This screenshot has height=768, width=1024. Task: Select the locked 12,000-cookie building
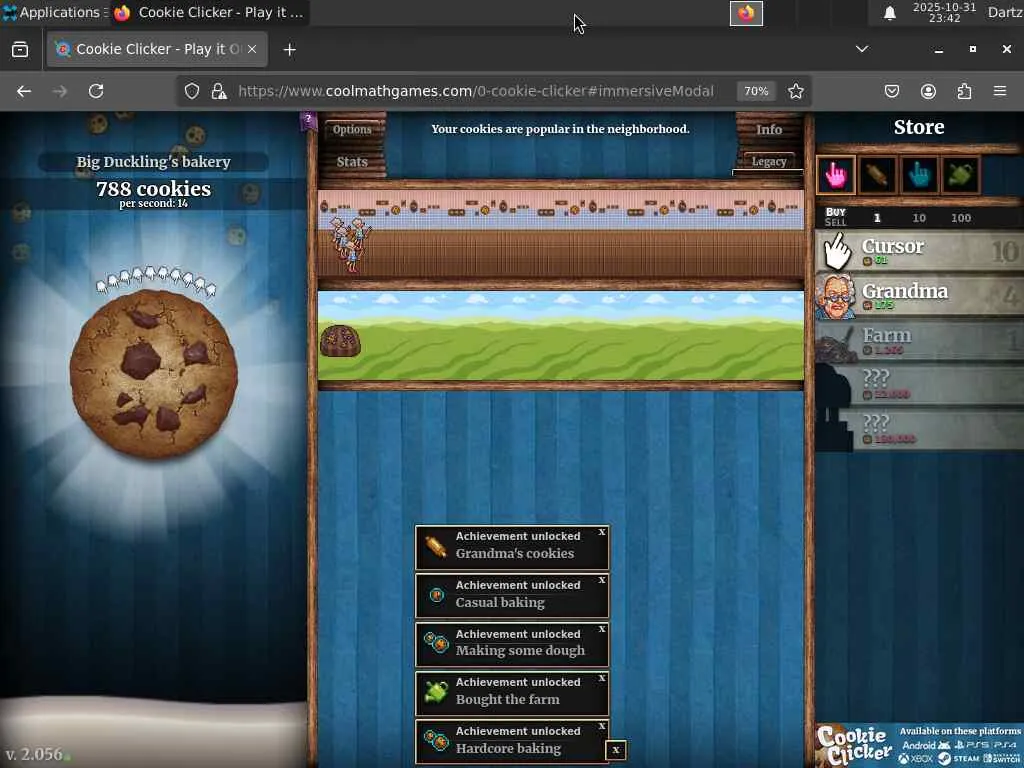pos(920,385)
